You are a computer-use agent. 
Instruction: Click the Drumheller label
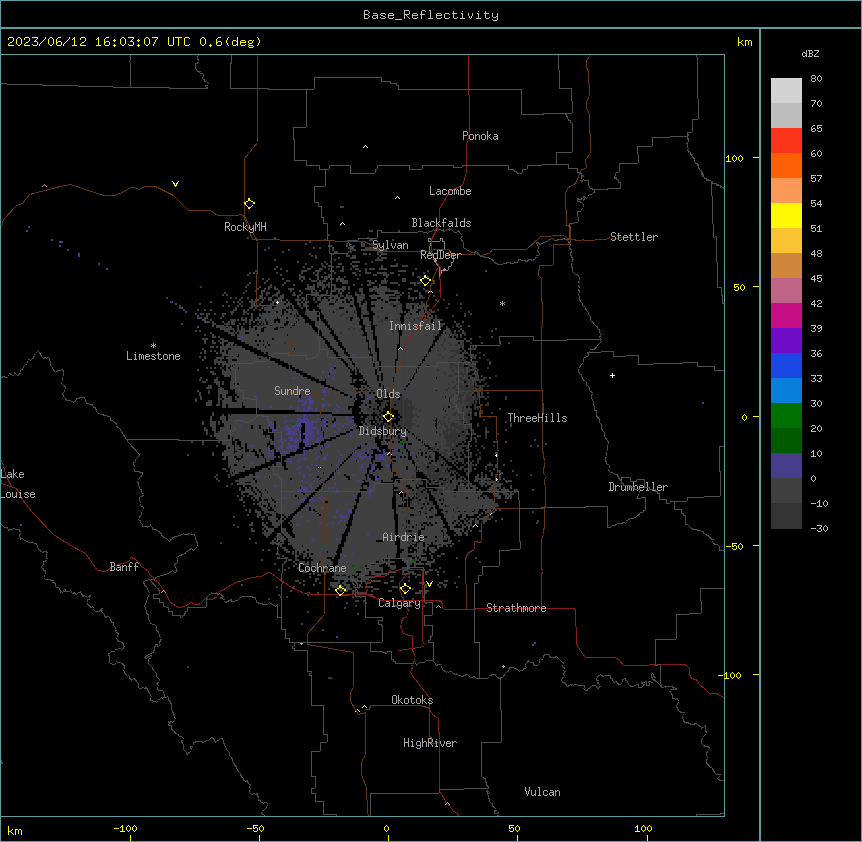pyautogui.click(x=638, y=487)
